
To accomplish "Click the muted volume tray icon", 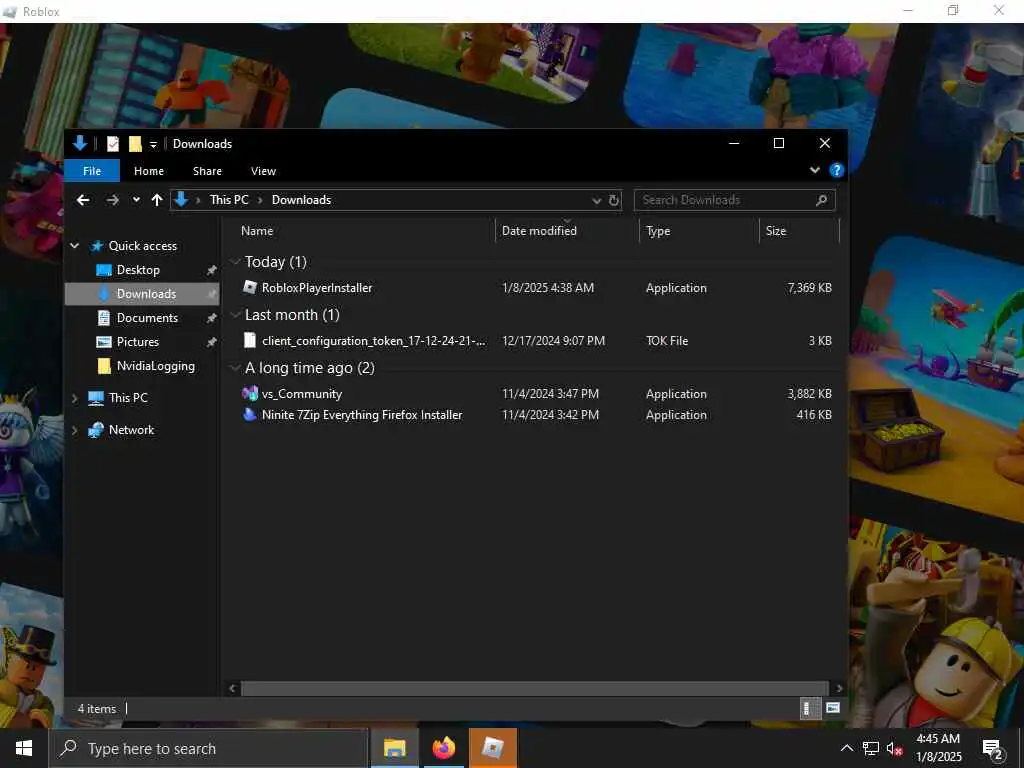I will 894,748.
